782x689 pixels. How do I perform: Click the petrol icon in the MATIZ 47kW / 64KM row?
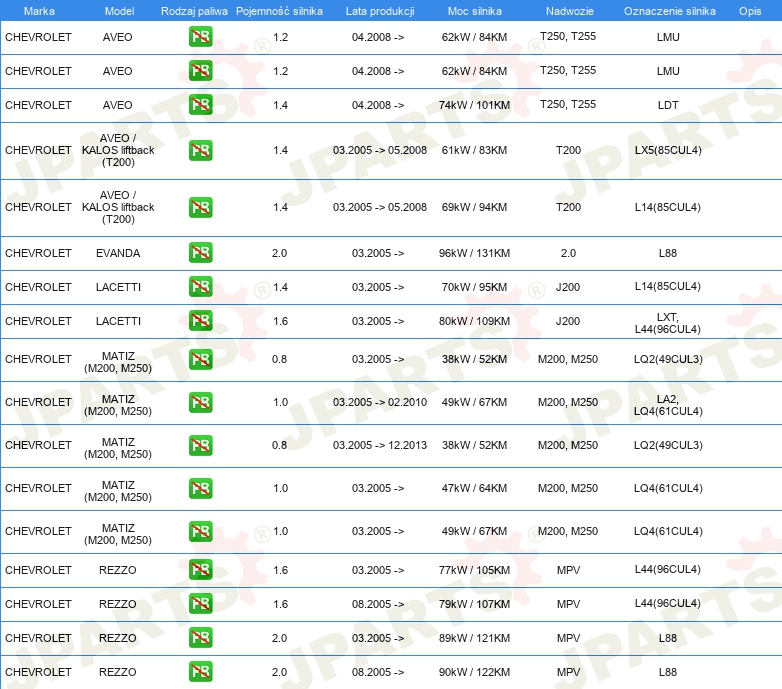200,488
